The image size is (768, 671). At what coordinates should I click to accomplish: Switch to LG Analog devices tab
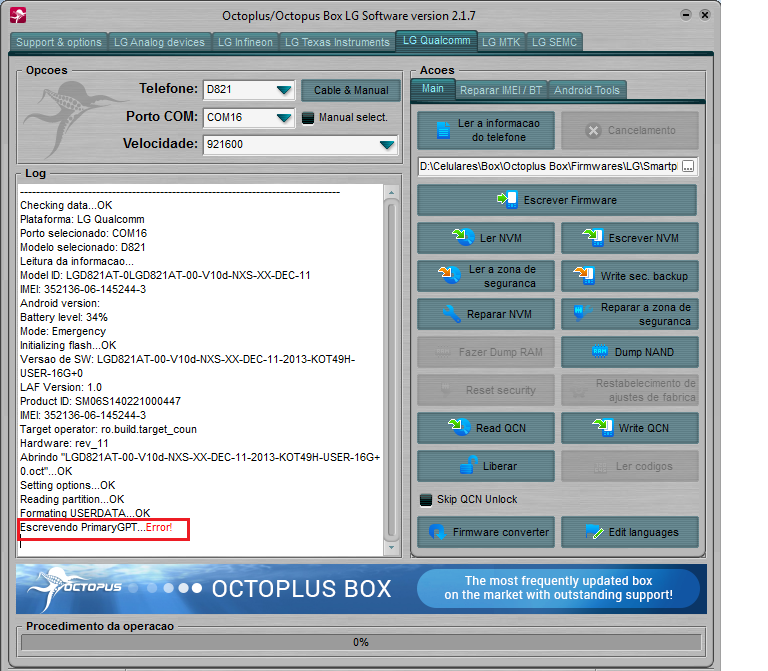coord(159,42)
